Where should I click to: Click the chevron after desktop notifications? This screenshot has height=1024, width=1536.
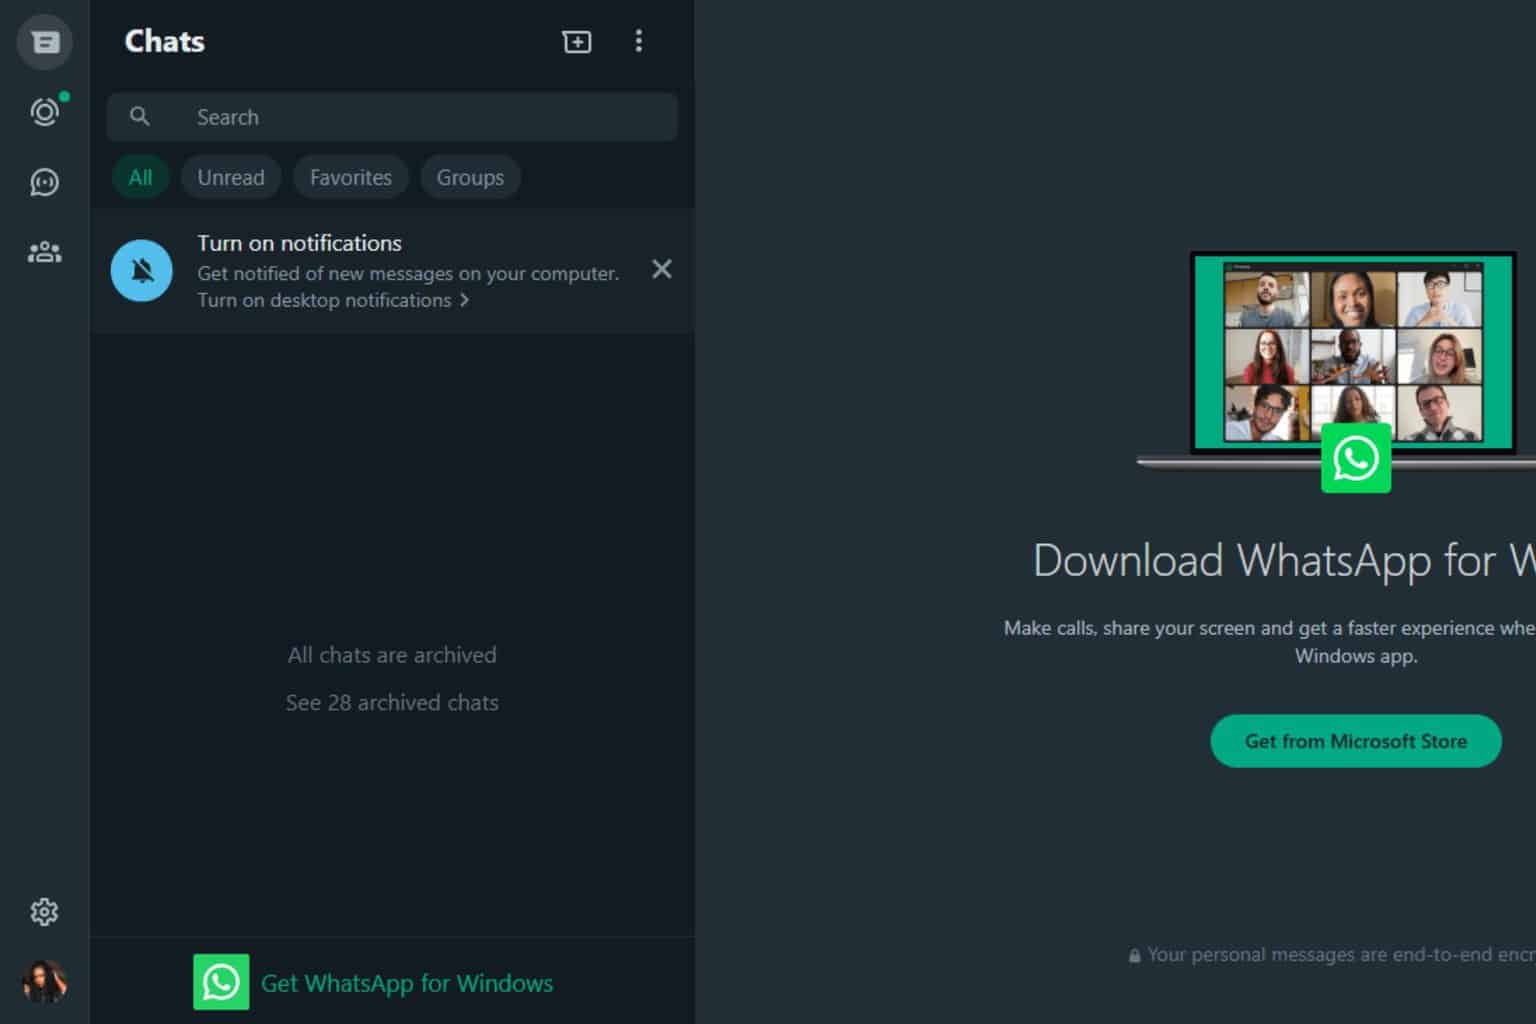click(464, 300)
